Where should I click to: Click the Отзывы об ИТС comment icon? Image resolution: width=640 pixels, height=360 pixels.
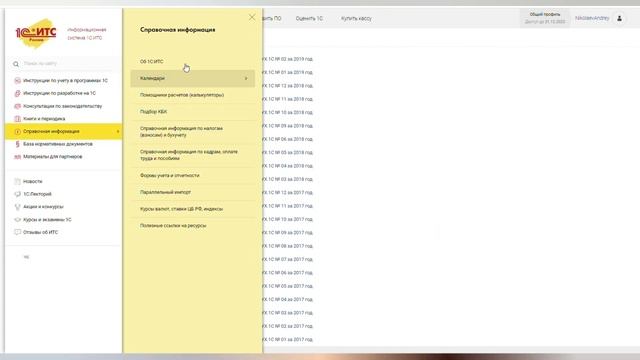coord(17,232)
